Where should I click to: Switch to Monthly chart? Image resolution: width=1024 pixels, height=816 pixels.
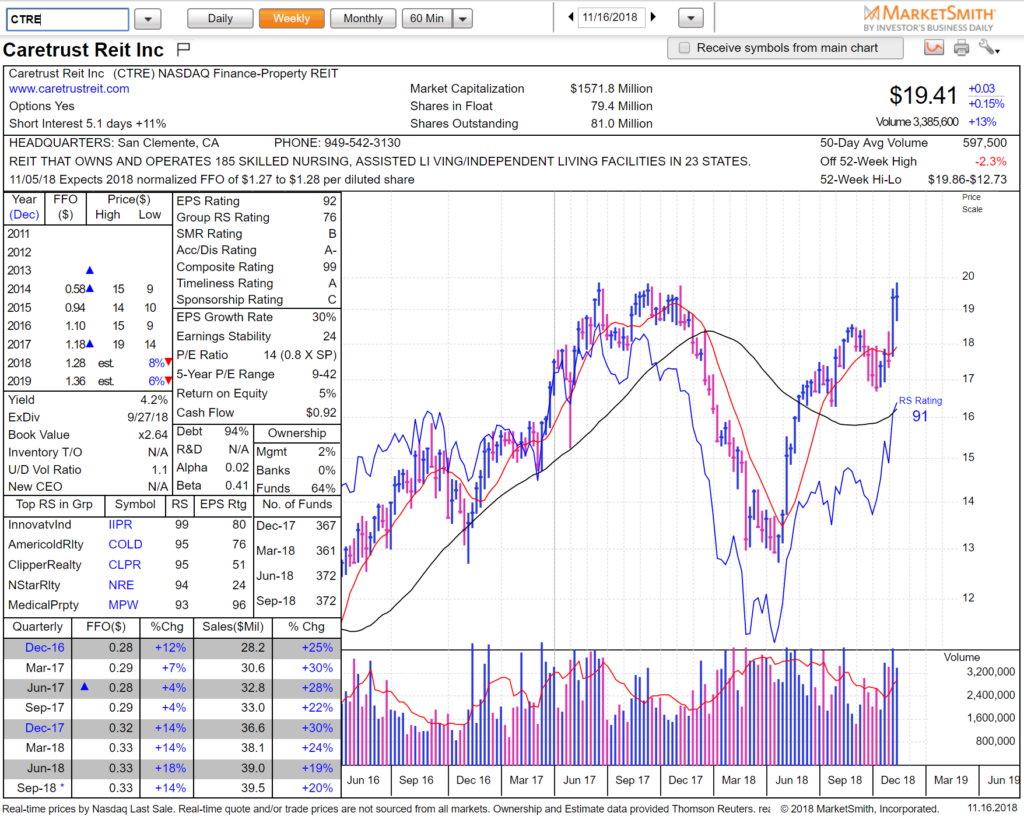[x=363, y=18]
